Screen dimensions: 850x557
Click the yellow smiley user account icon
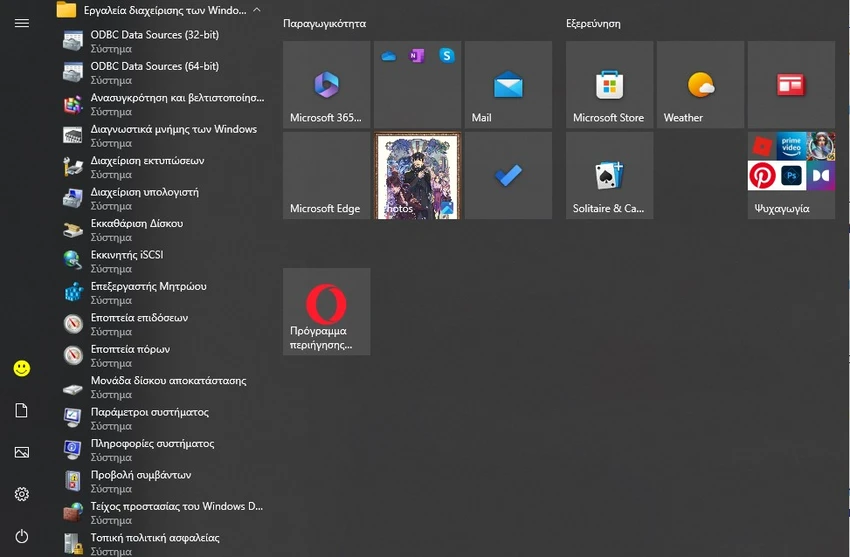point(22,368)
